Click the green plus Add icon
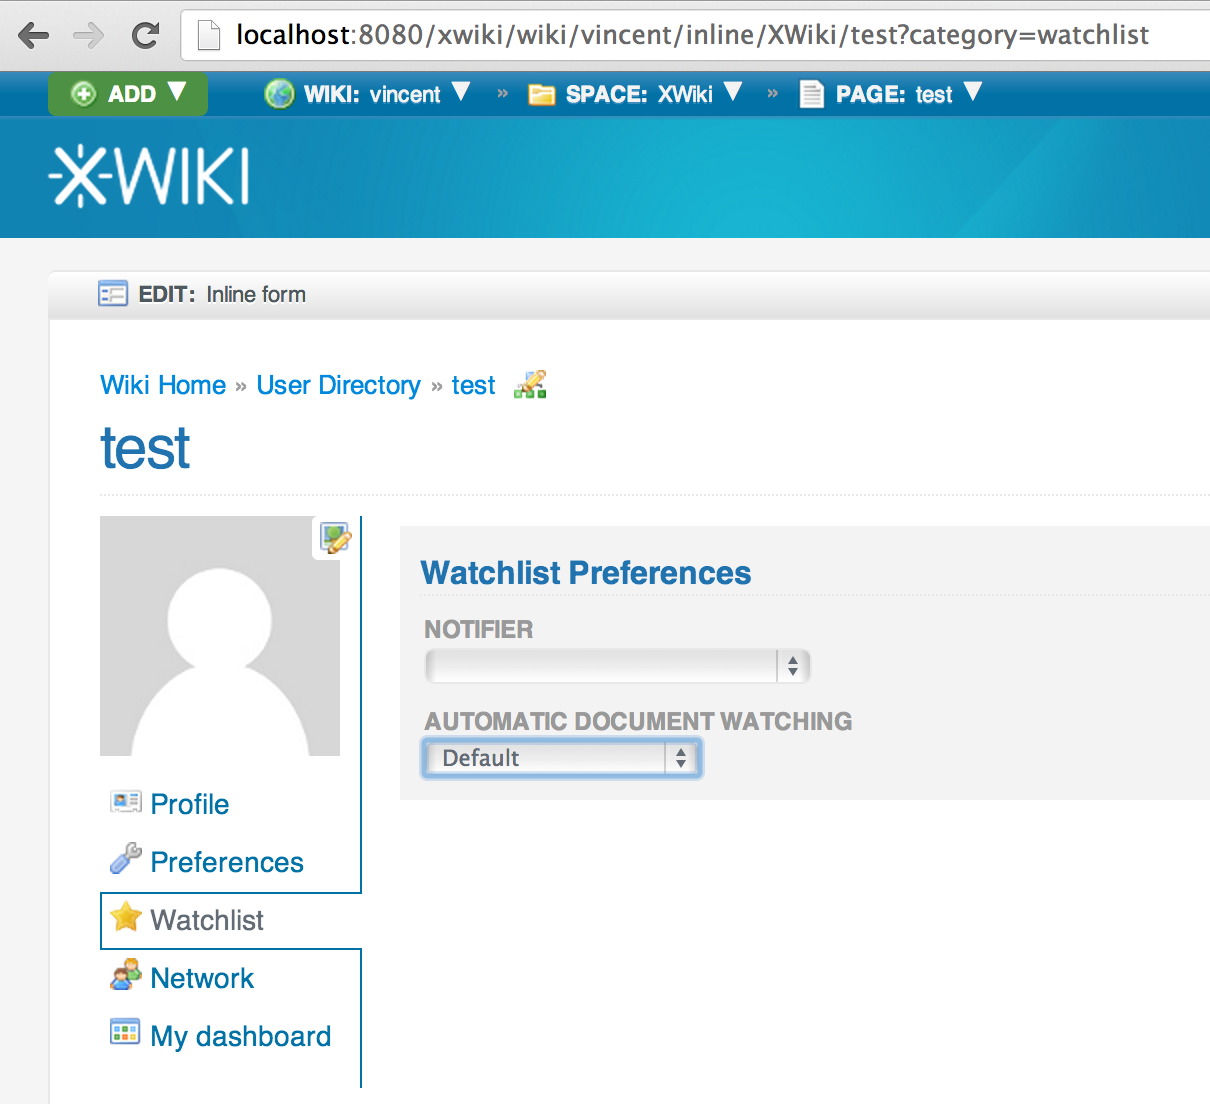 click(x=84, y=94)
